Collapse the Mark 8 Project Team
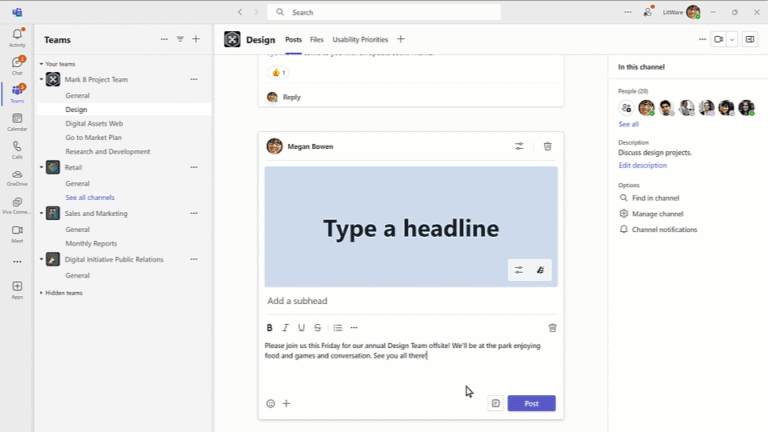Viewport: 768px width, 432px height. click(x=41, y=79)
